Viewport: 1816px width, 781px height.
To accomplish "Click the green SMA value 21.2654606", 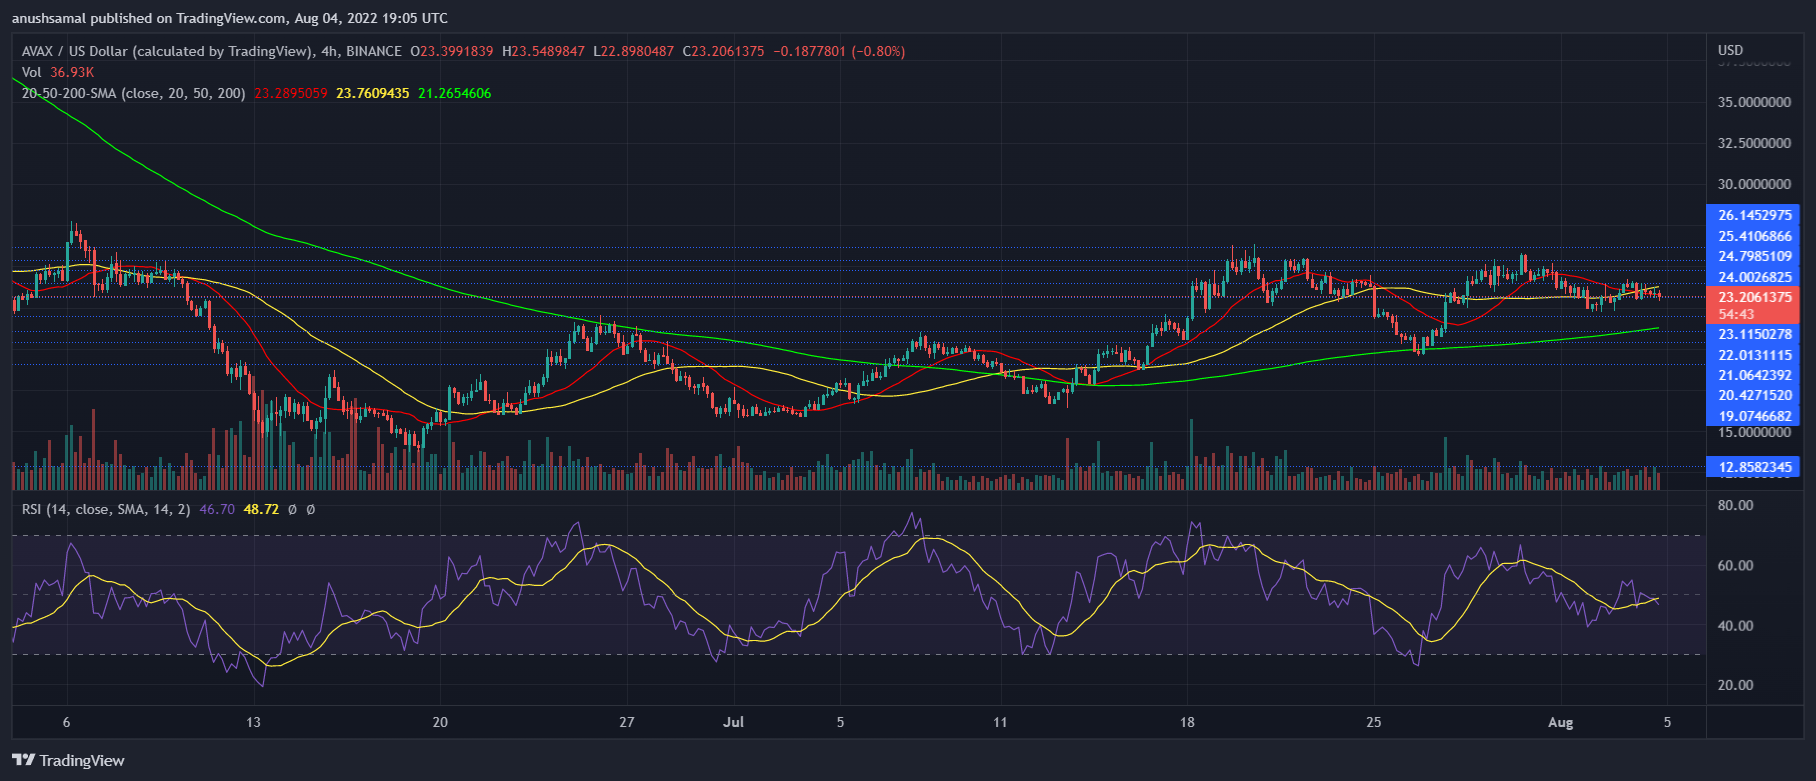I will point(455,93).
